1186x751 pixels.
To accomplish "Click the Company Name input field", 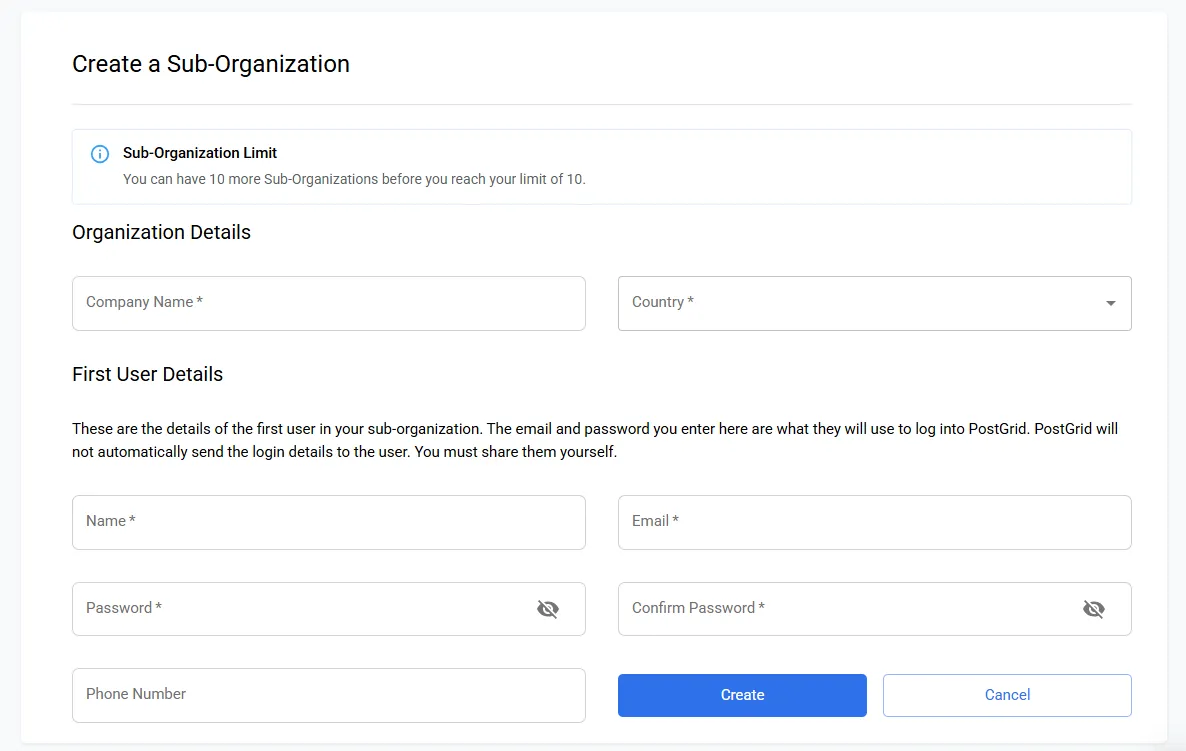I will 300,303.
